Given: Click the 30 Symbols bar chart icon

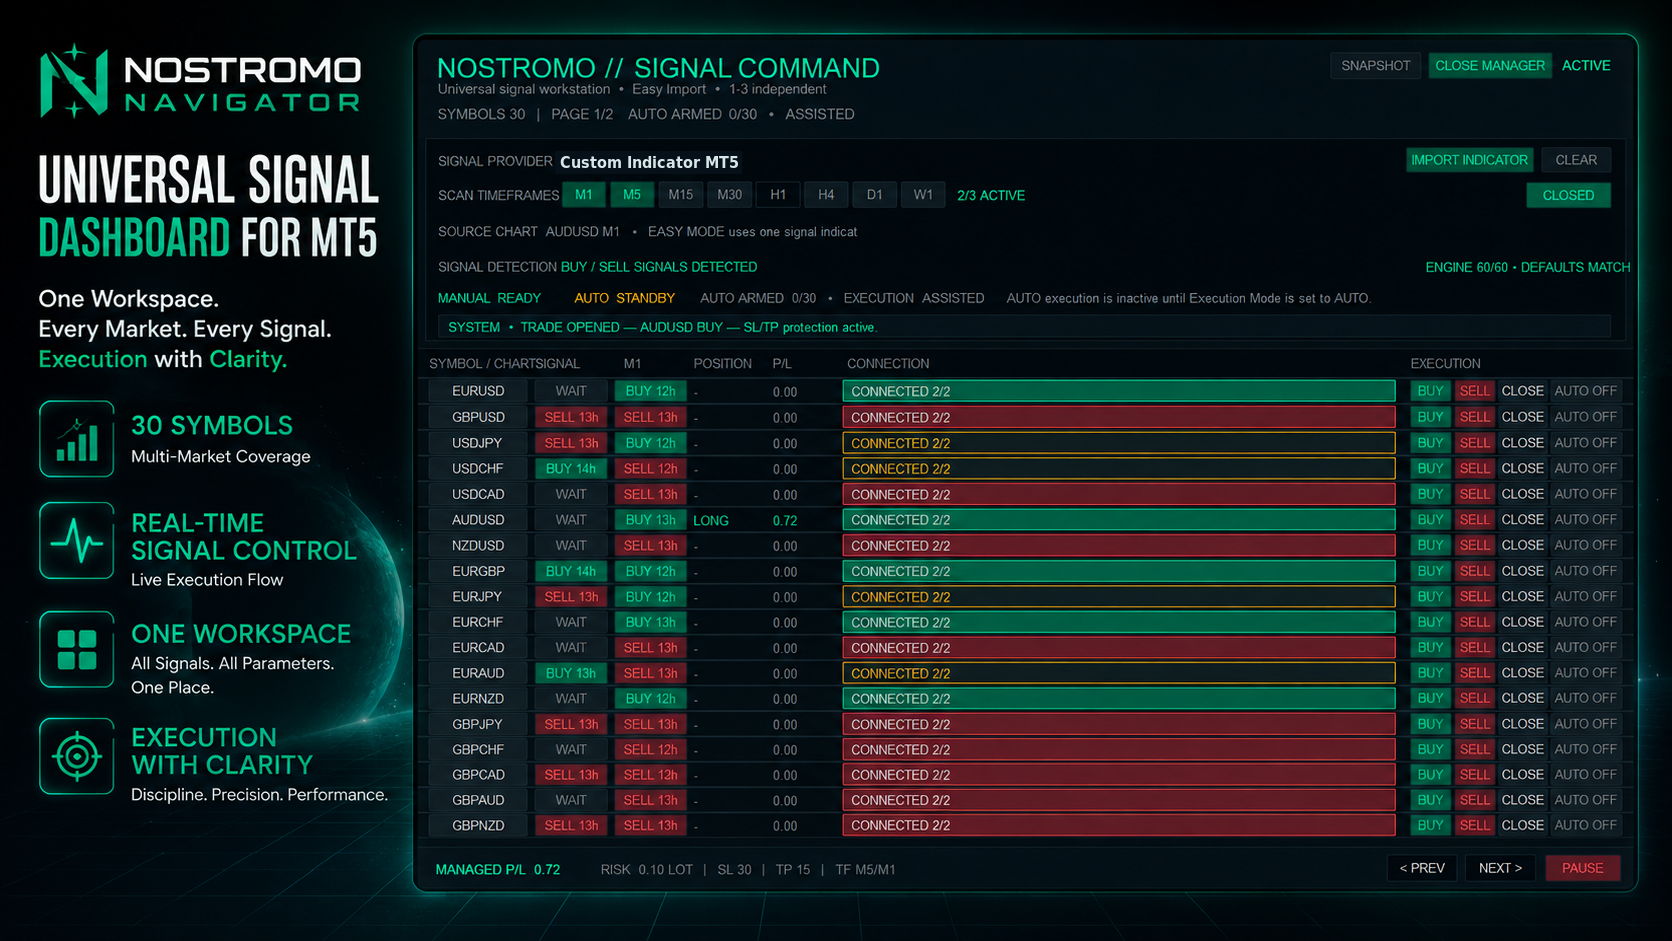Looking at the screenshot, I should 77,439.
